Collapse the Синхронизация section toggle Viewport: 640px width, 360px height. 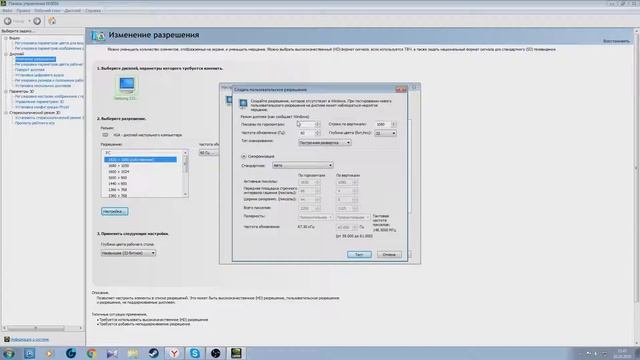(244, 156)
